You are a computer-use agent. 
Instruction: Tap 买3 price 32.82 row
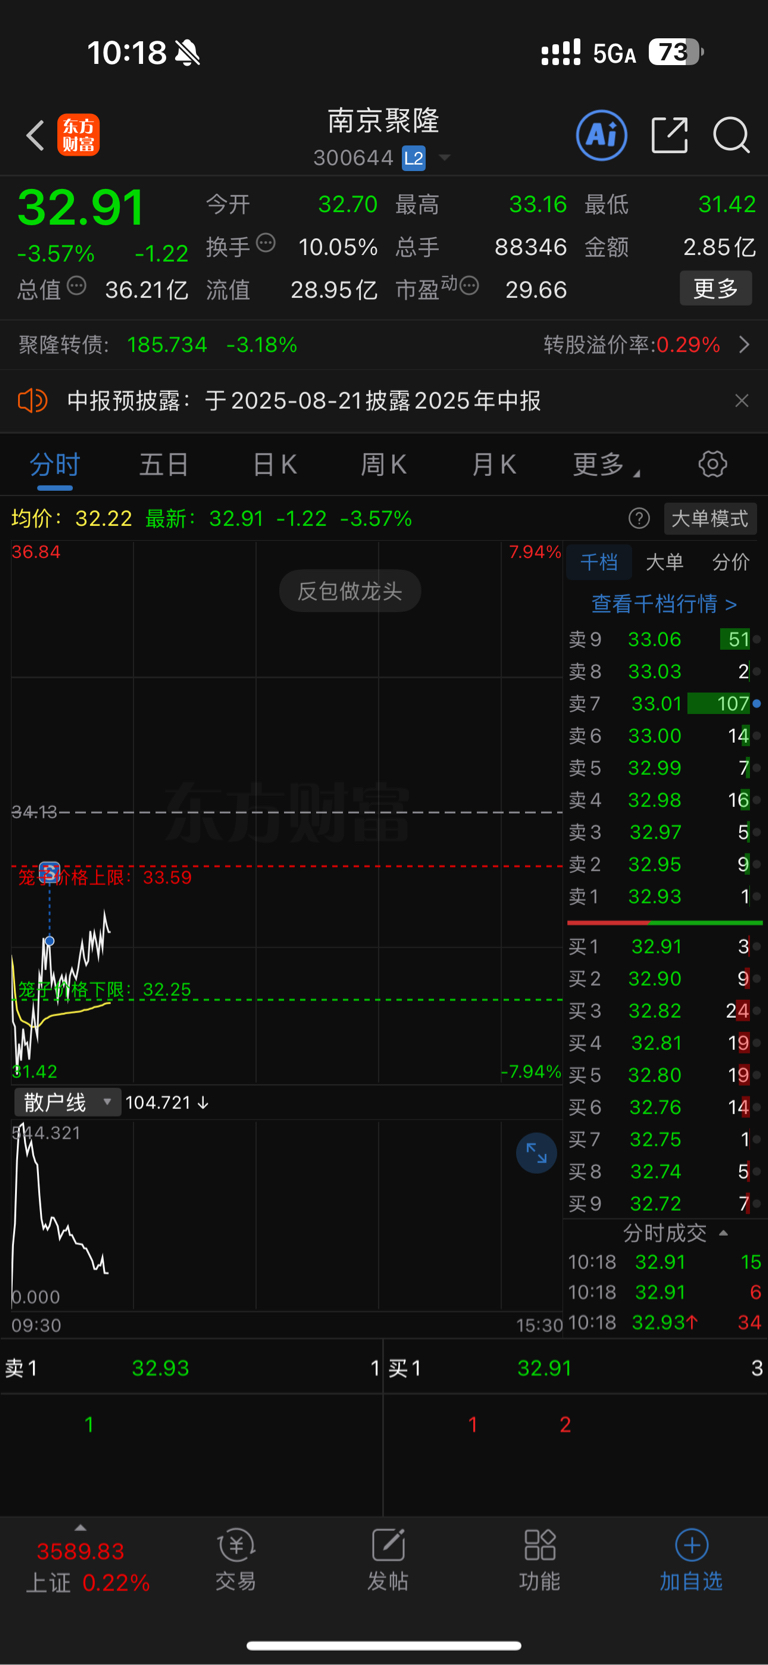pyautogui.click(x=664, y=1011)
